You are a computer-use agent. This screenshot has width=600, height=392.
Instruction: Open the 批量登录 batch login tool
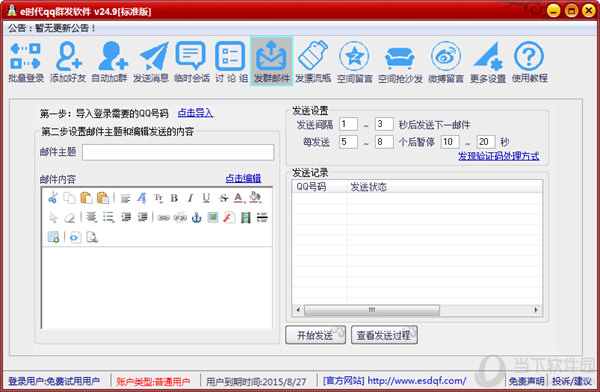26,62
